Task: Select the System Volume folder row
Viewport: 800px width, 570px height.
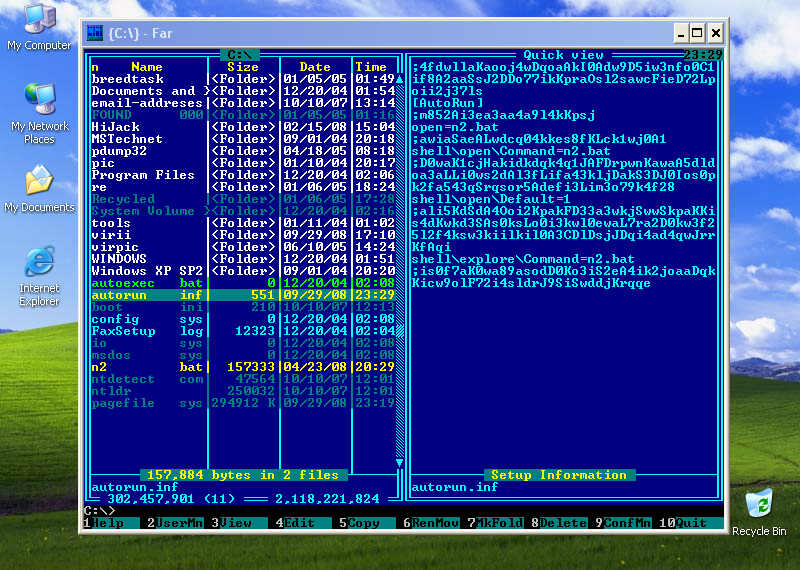Action: coord(243,211)
